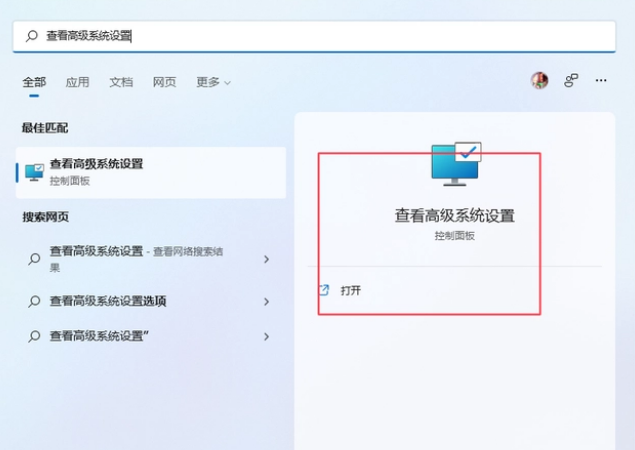Click the open-external icon beside 打开
635x450 pixels.
324,290
